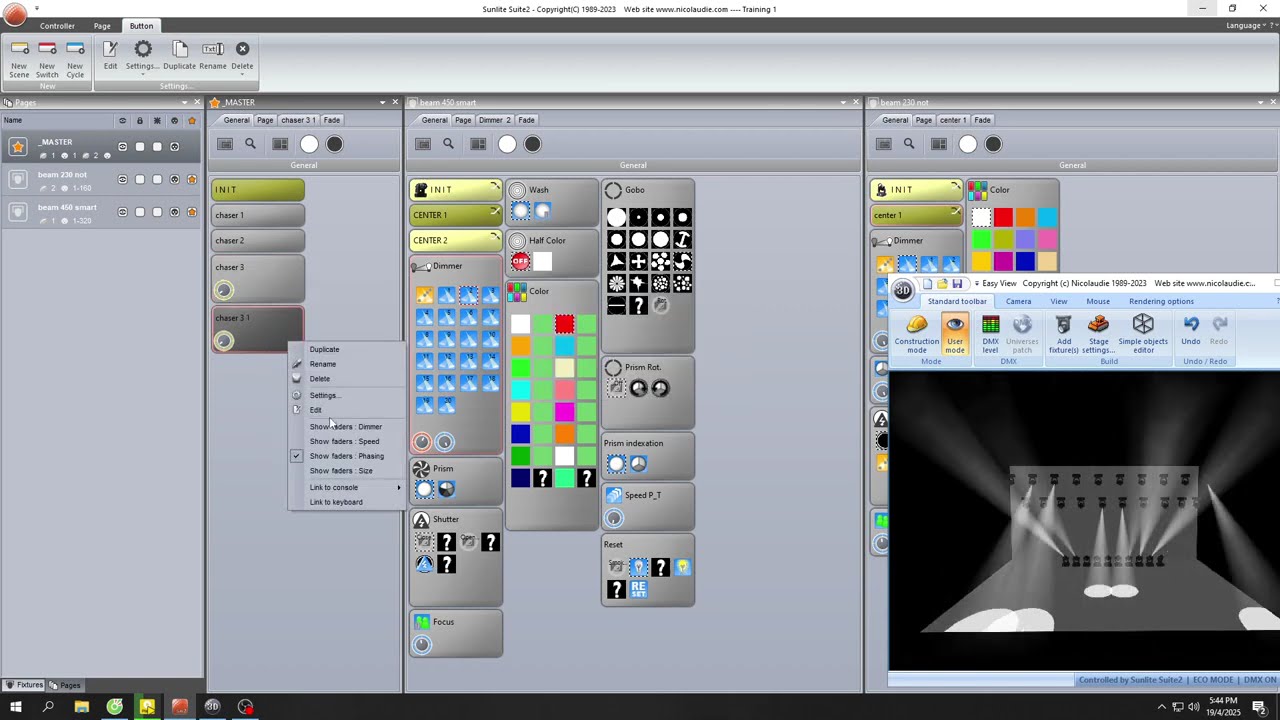Toggle the freeze checkbox for beam 450 smart

157,212
